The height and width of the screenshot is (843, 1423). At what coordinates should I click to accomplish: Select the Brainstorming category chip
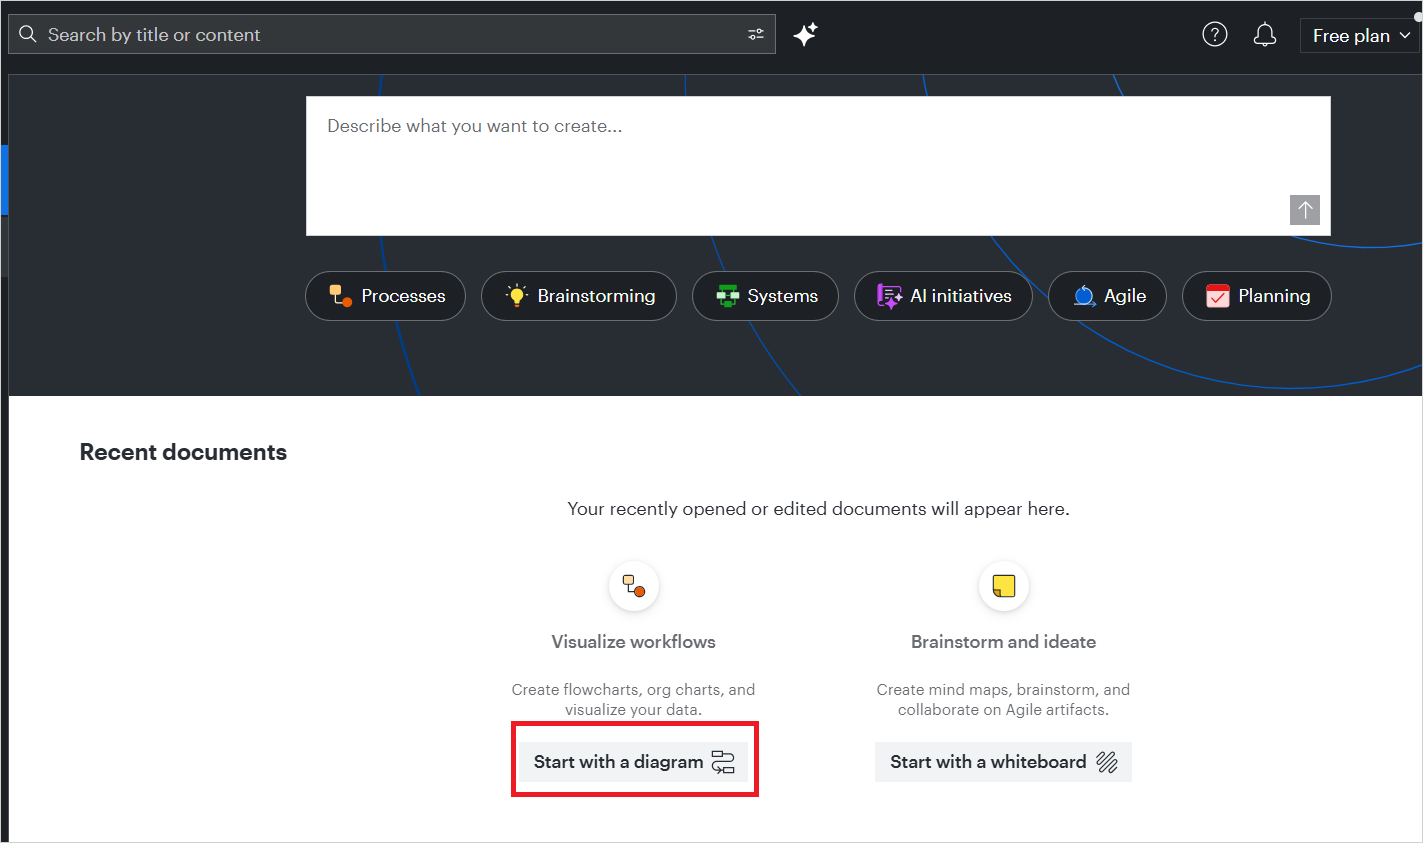[x=579, y=296]
